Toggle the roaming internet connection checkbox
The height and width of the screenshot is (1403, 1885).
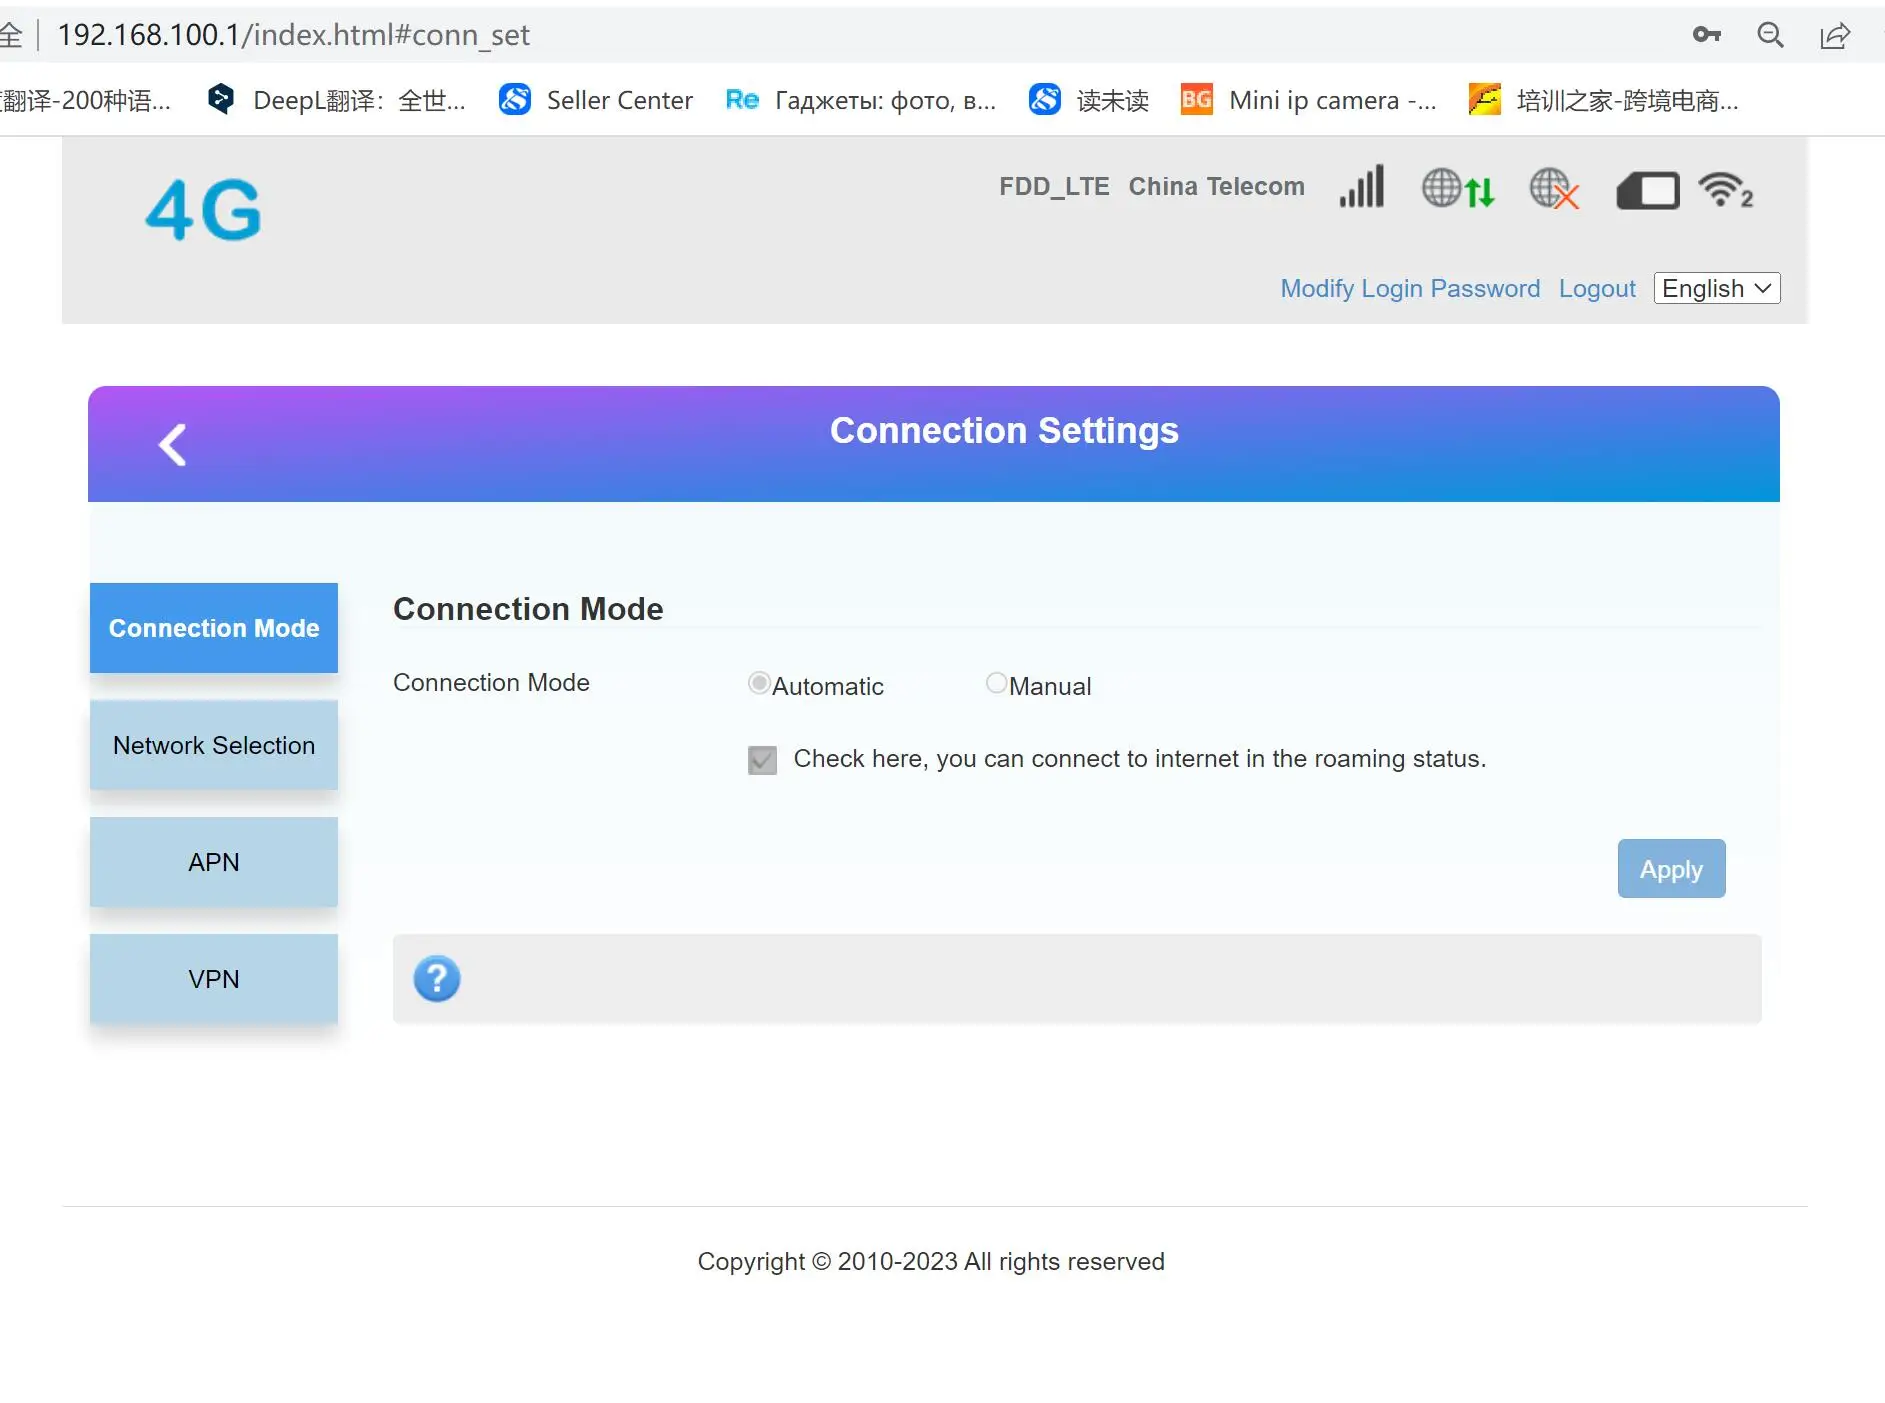(762, 760)
